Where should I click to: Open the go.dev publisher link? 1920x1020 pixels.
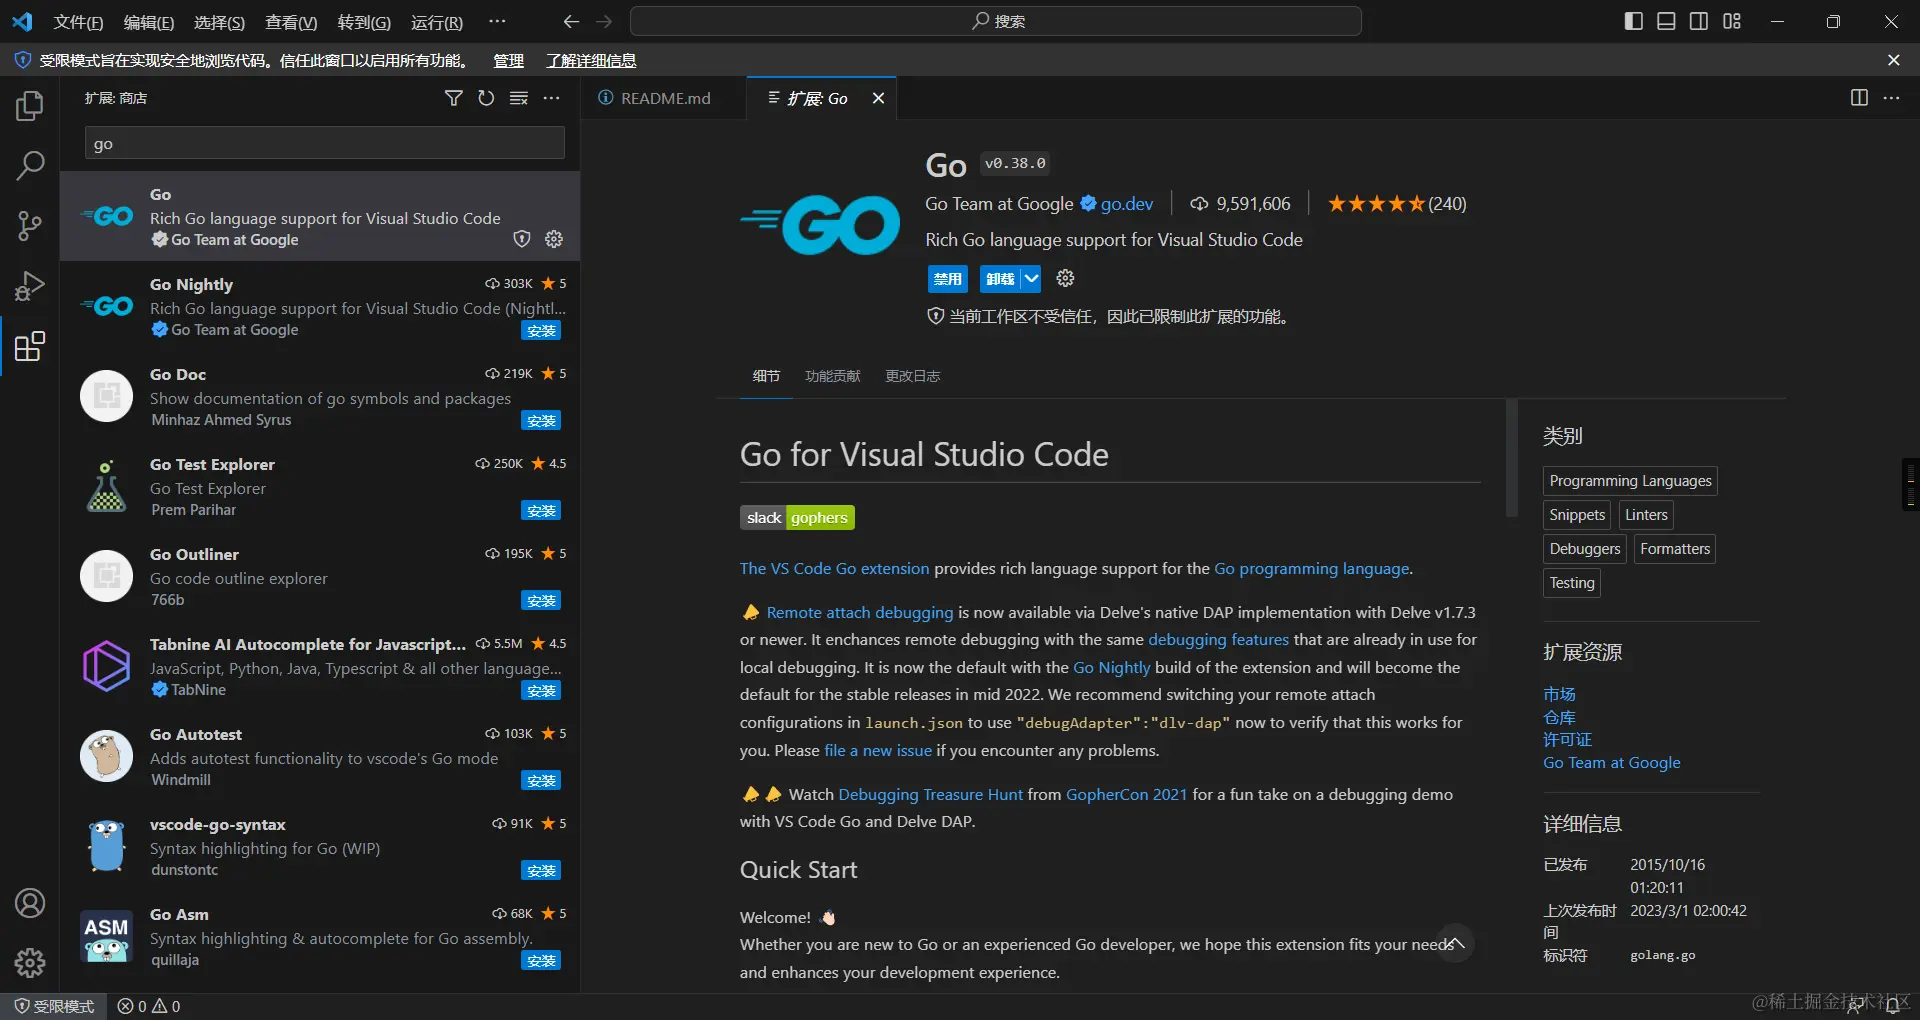coord(1127,204)
